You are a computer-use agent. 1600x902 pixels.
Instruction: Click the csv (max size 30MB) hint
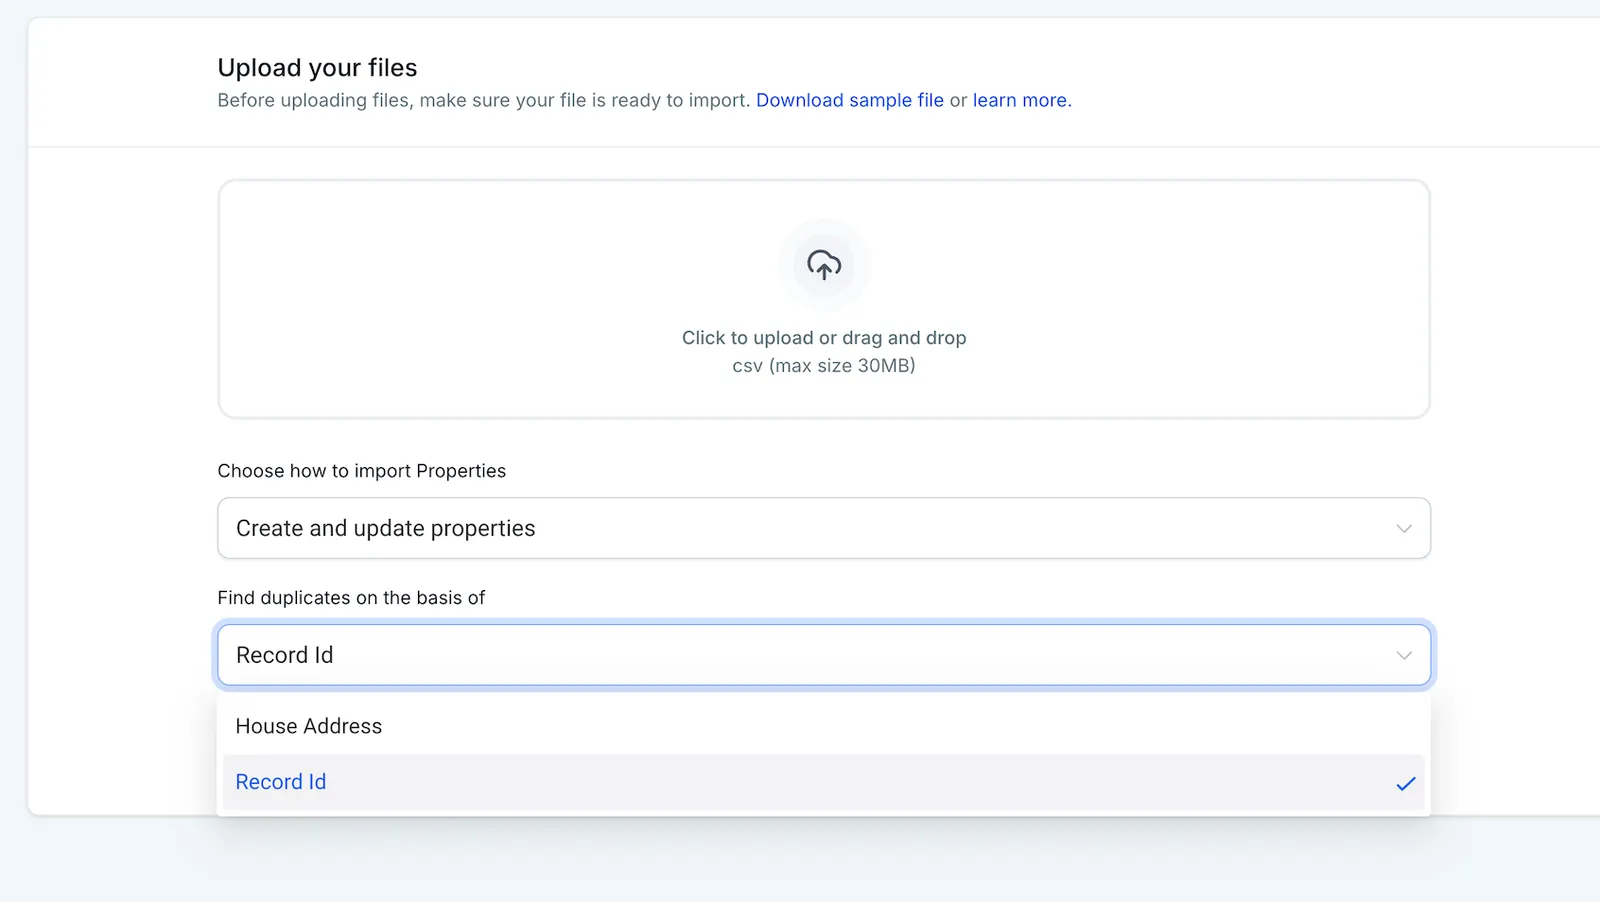point(824,366)
